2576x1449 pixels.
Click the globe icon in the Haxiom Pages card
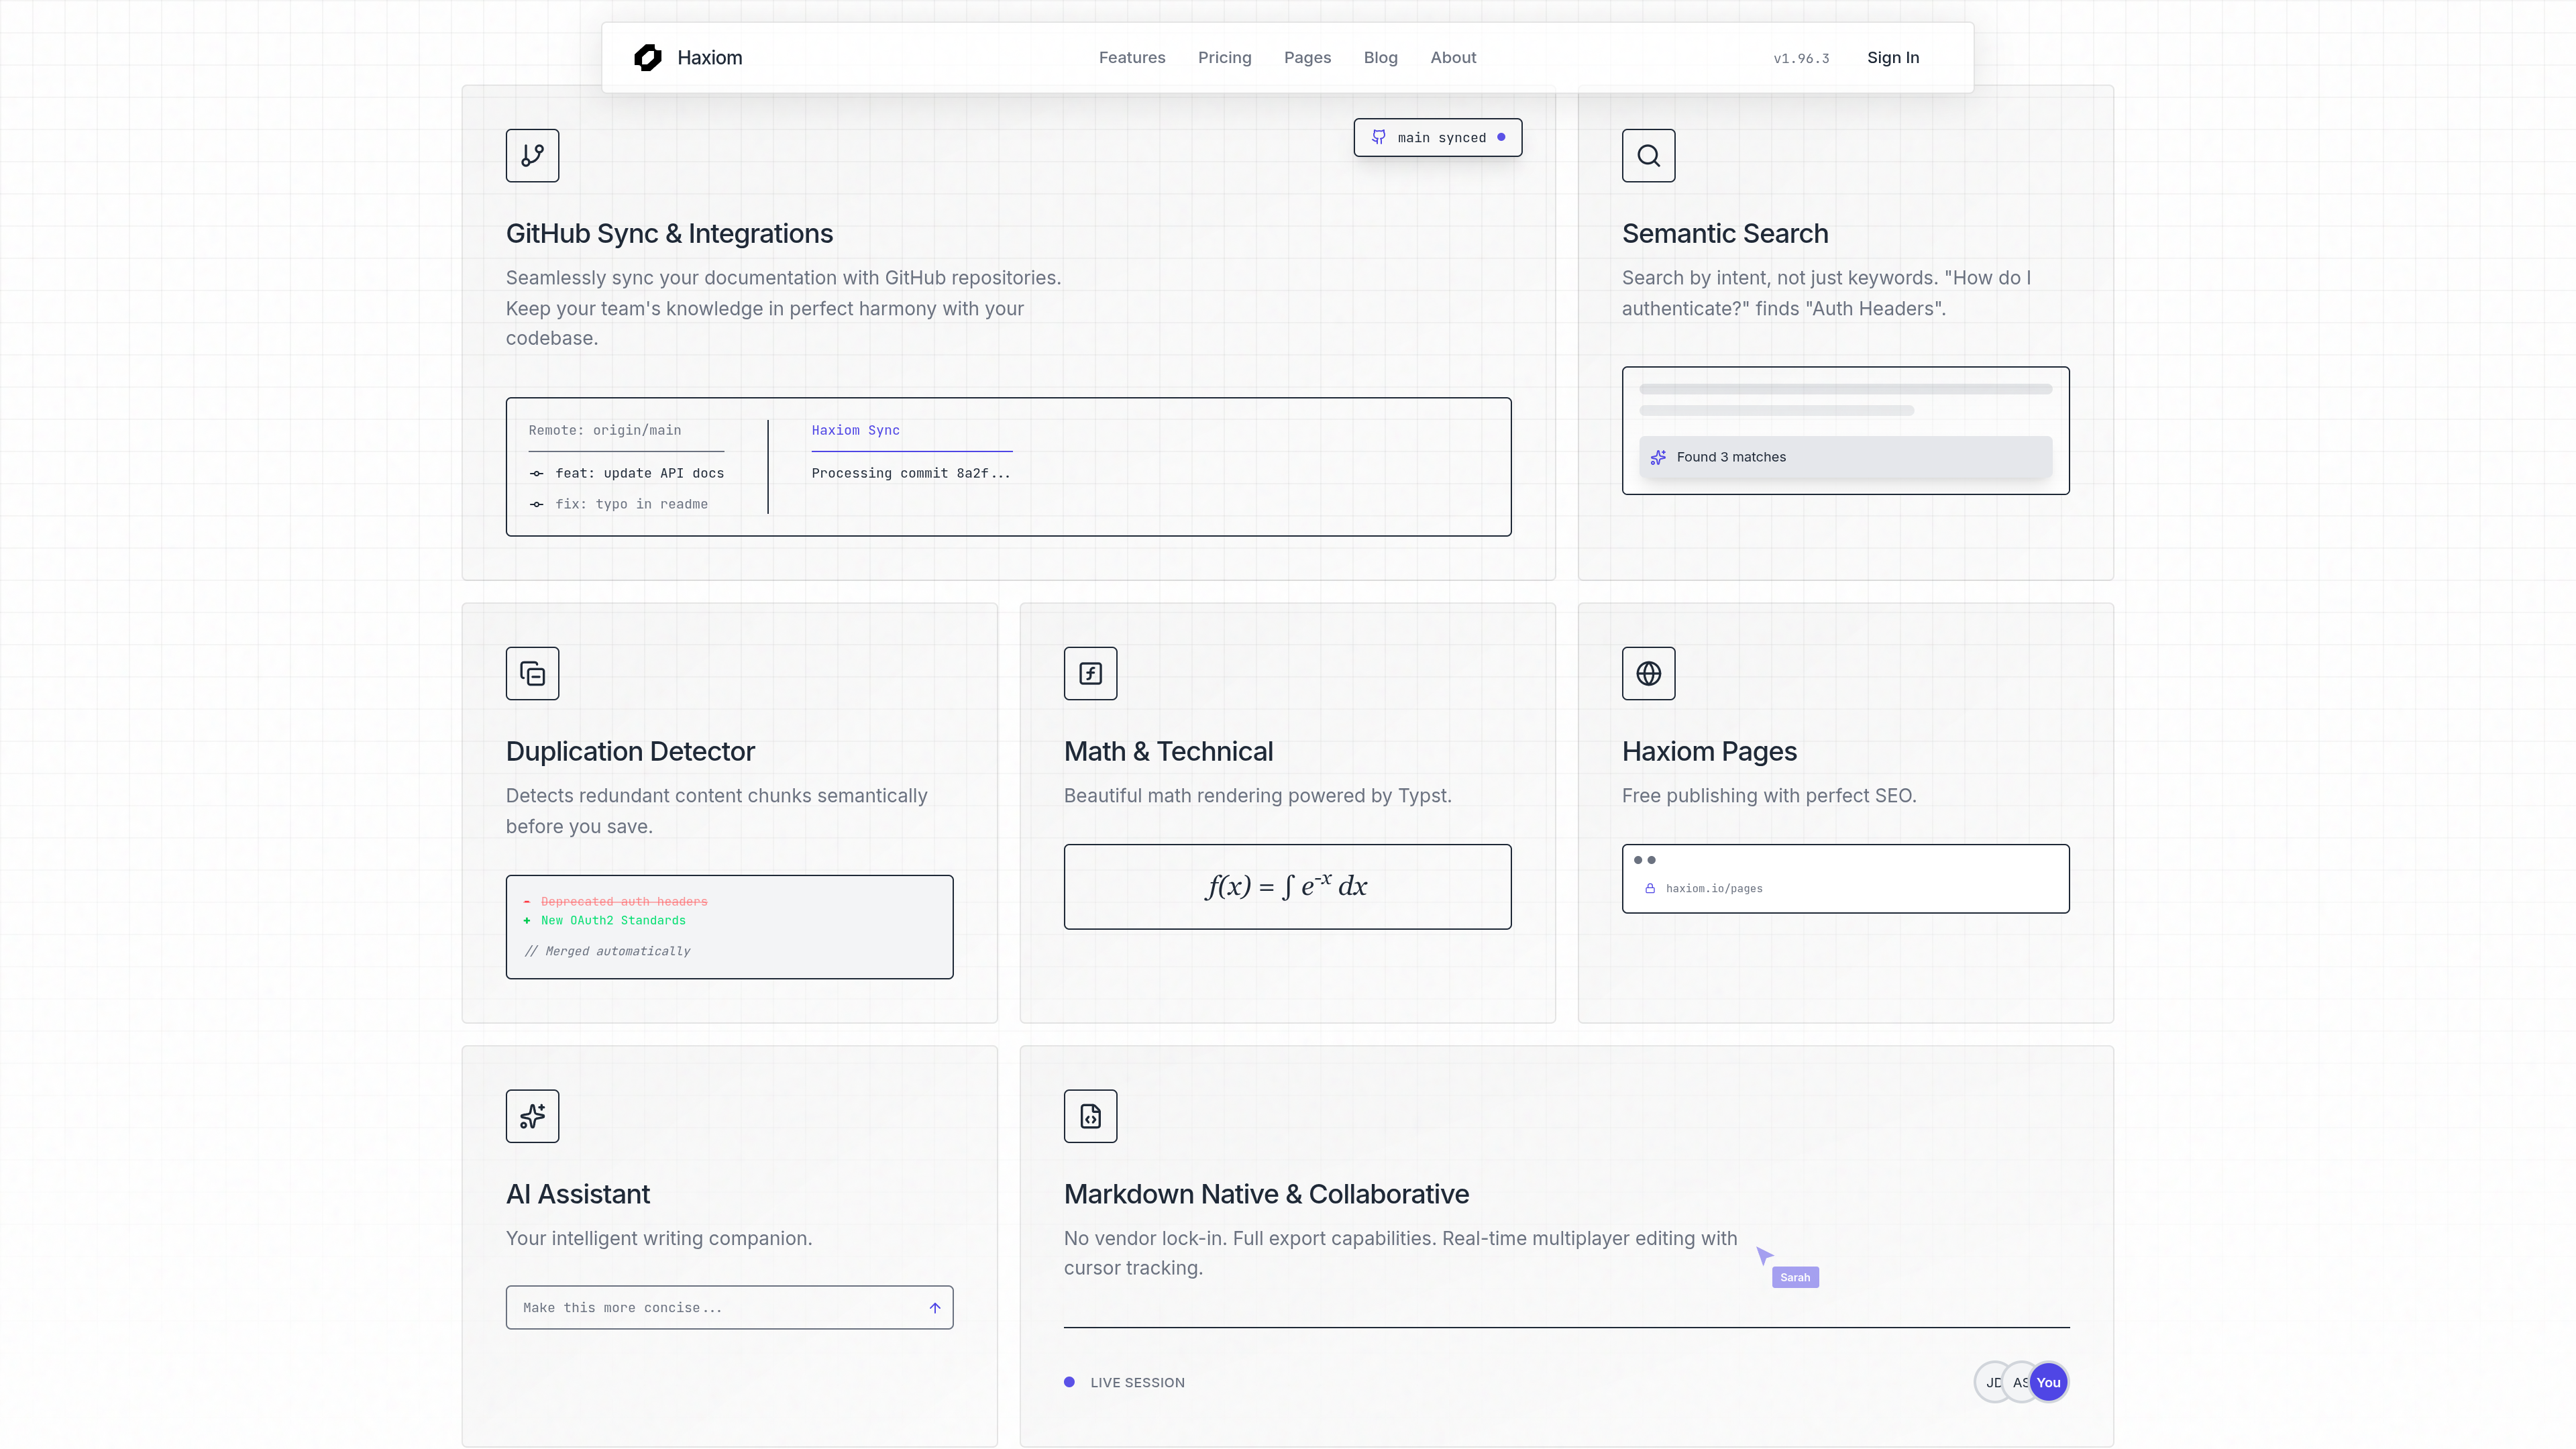[x=1648, y=673]
